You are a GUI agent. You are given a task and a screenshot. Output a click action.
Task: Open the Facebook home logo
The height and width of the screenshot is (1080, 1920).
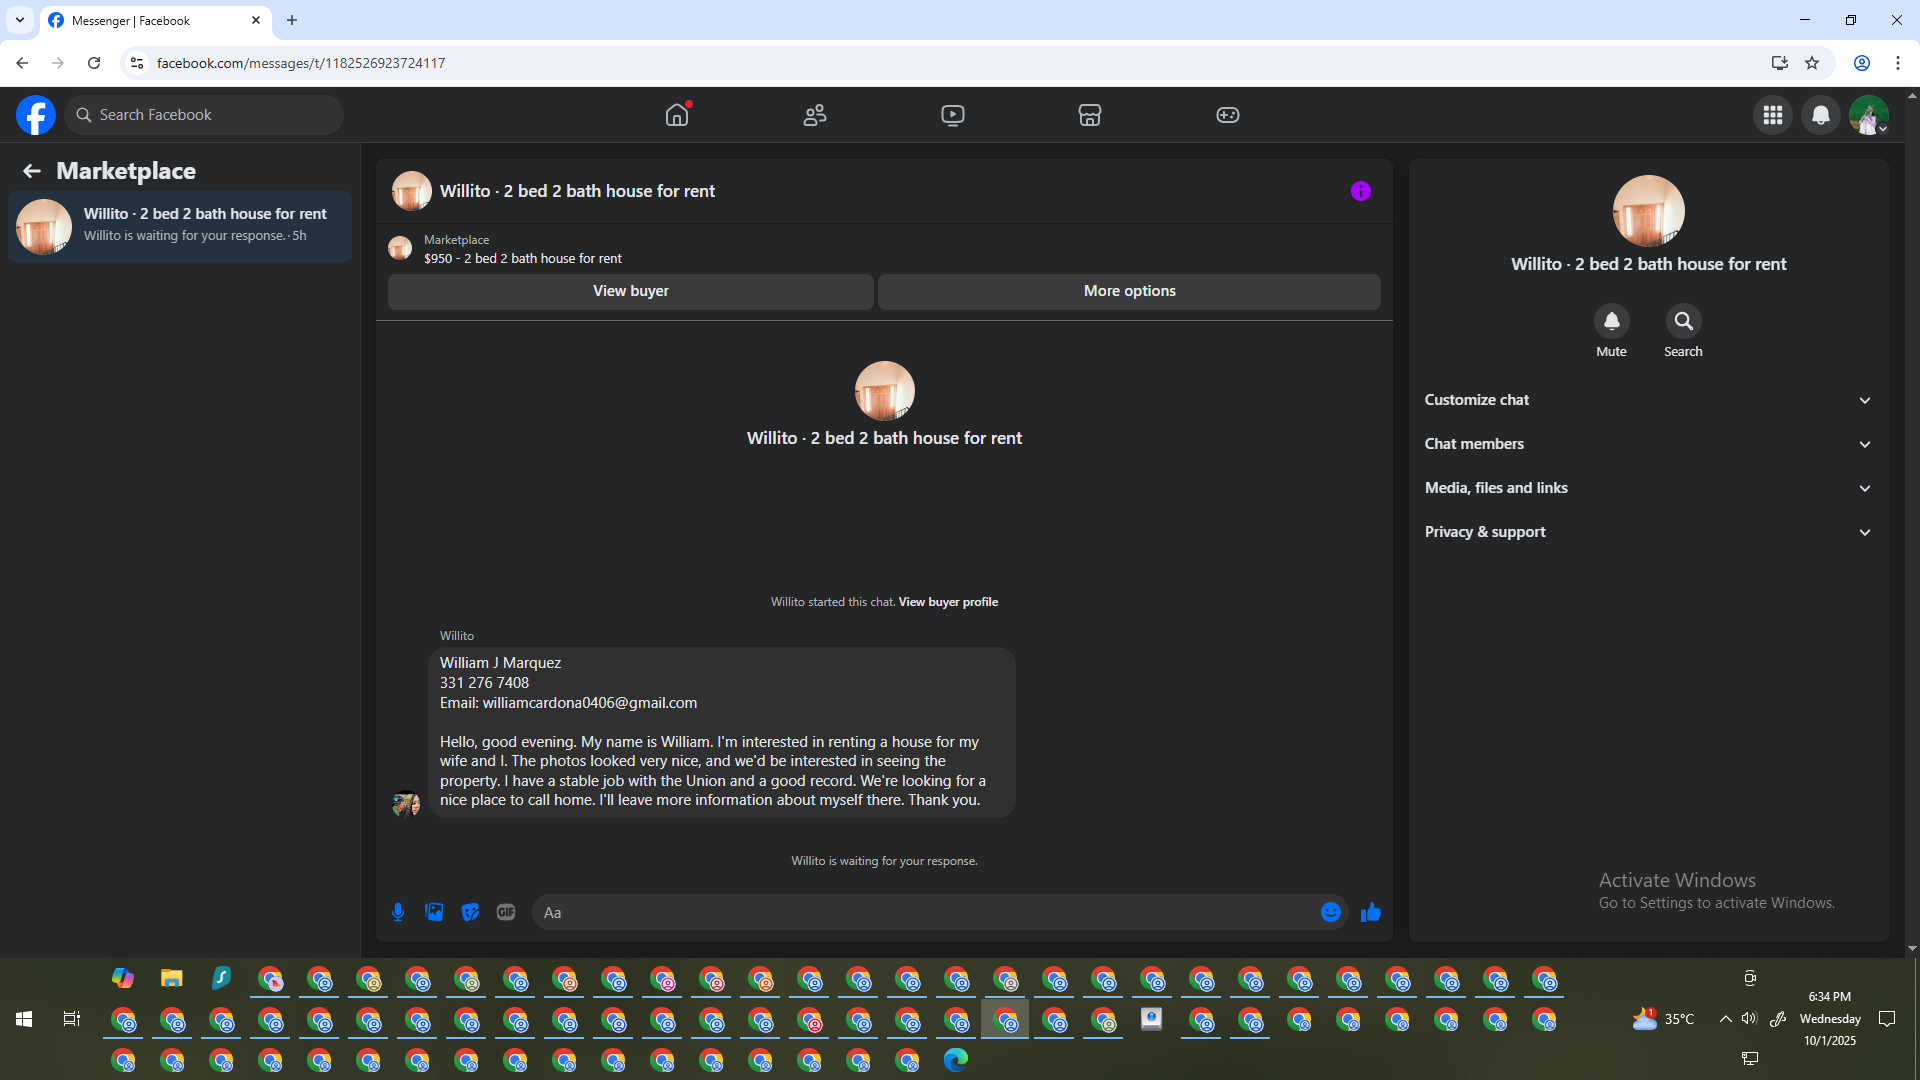click(36, 115)
